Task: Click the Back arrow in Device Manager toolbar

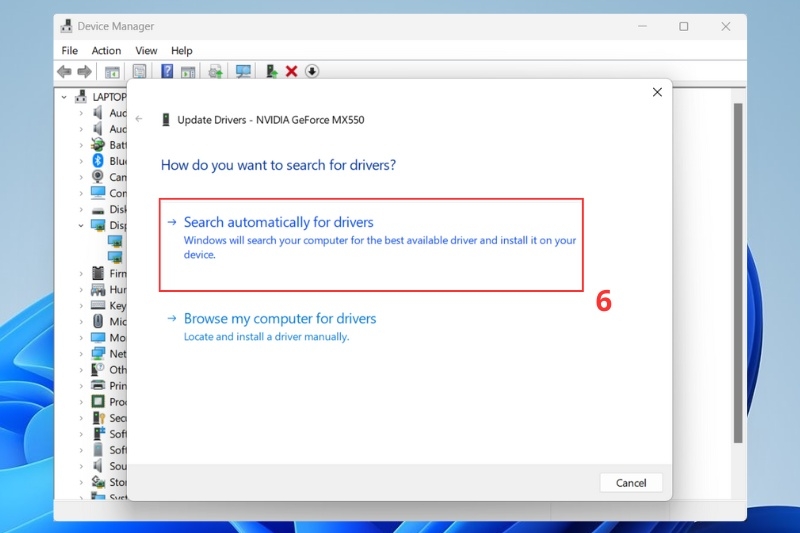Action: (64, 71)
